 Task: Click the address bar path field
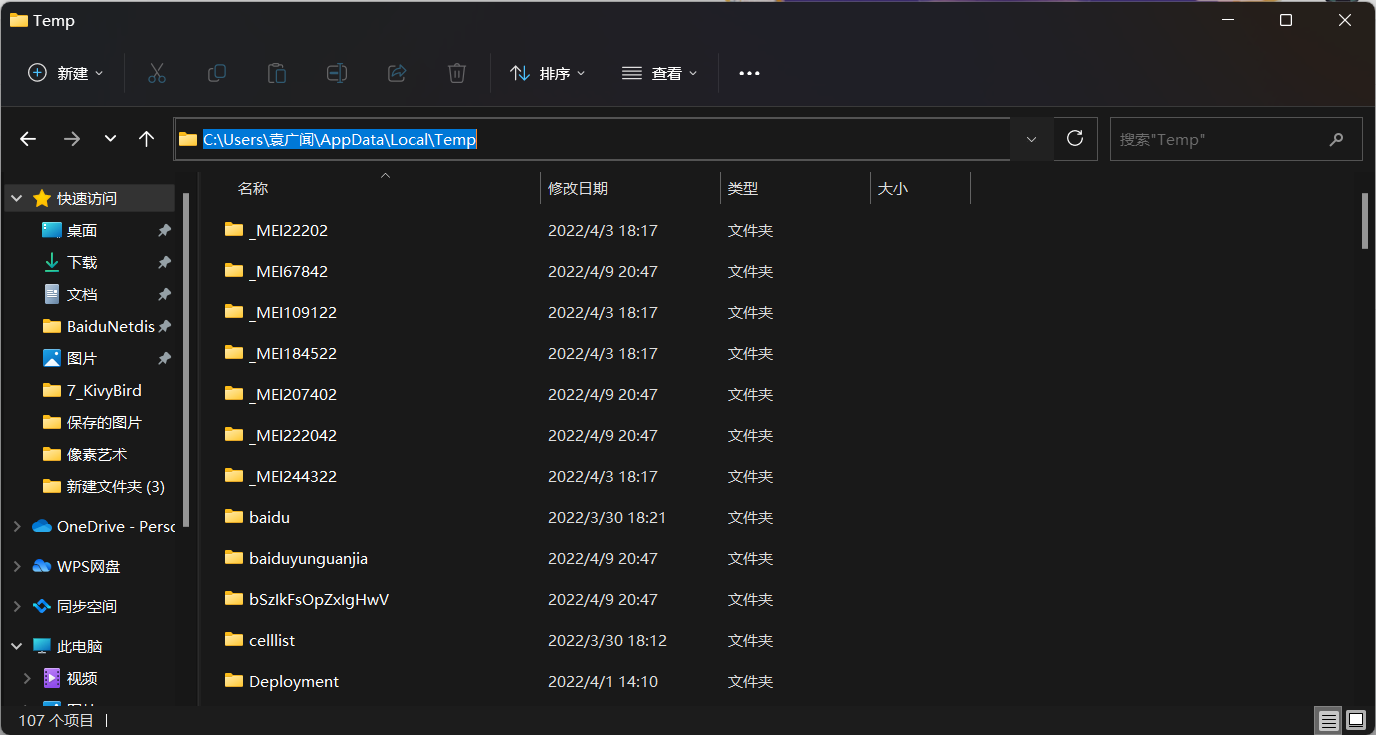[x=592, y=139]
